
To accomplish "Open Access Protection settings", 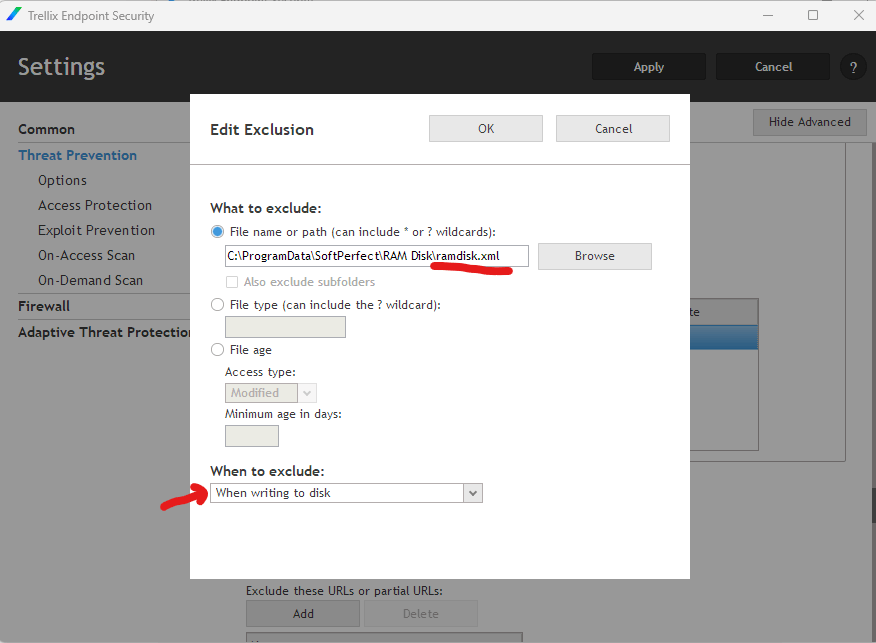I will point(95,206).
